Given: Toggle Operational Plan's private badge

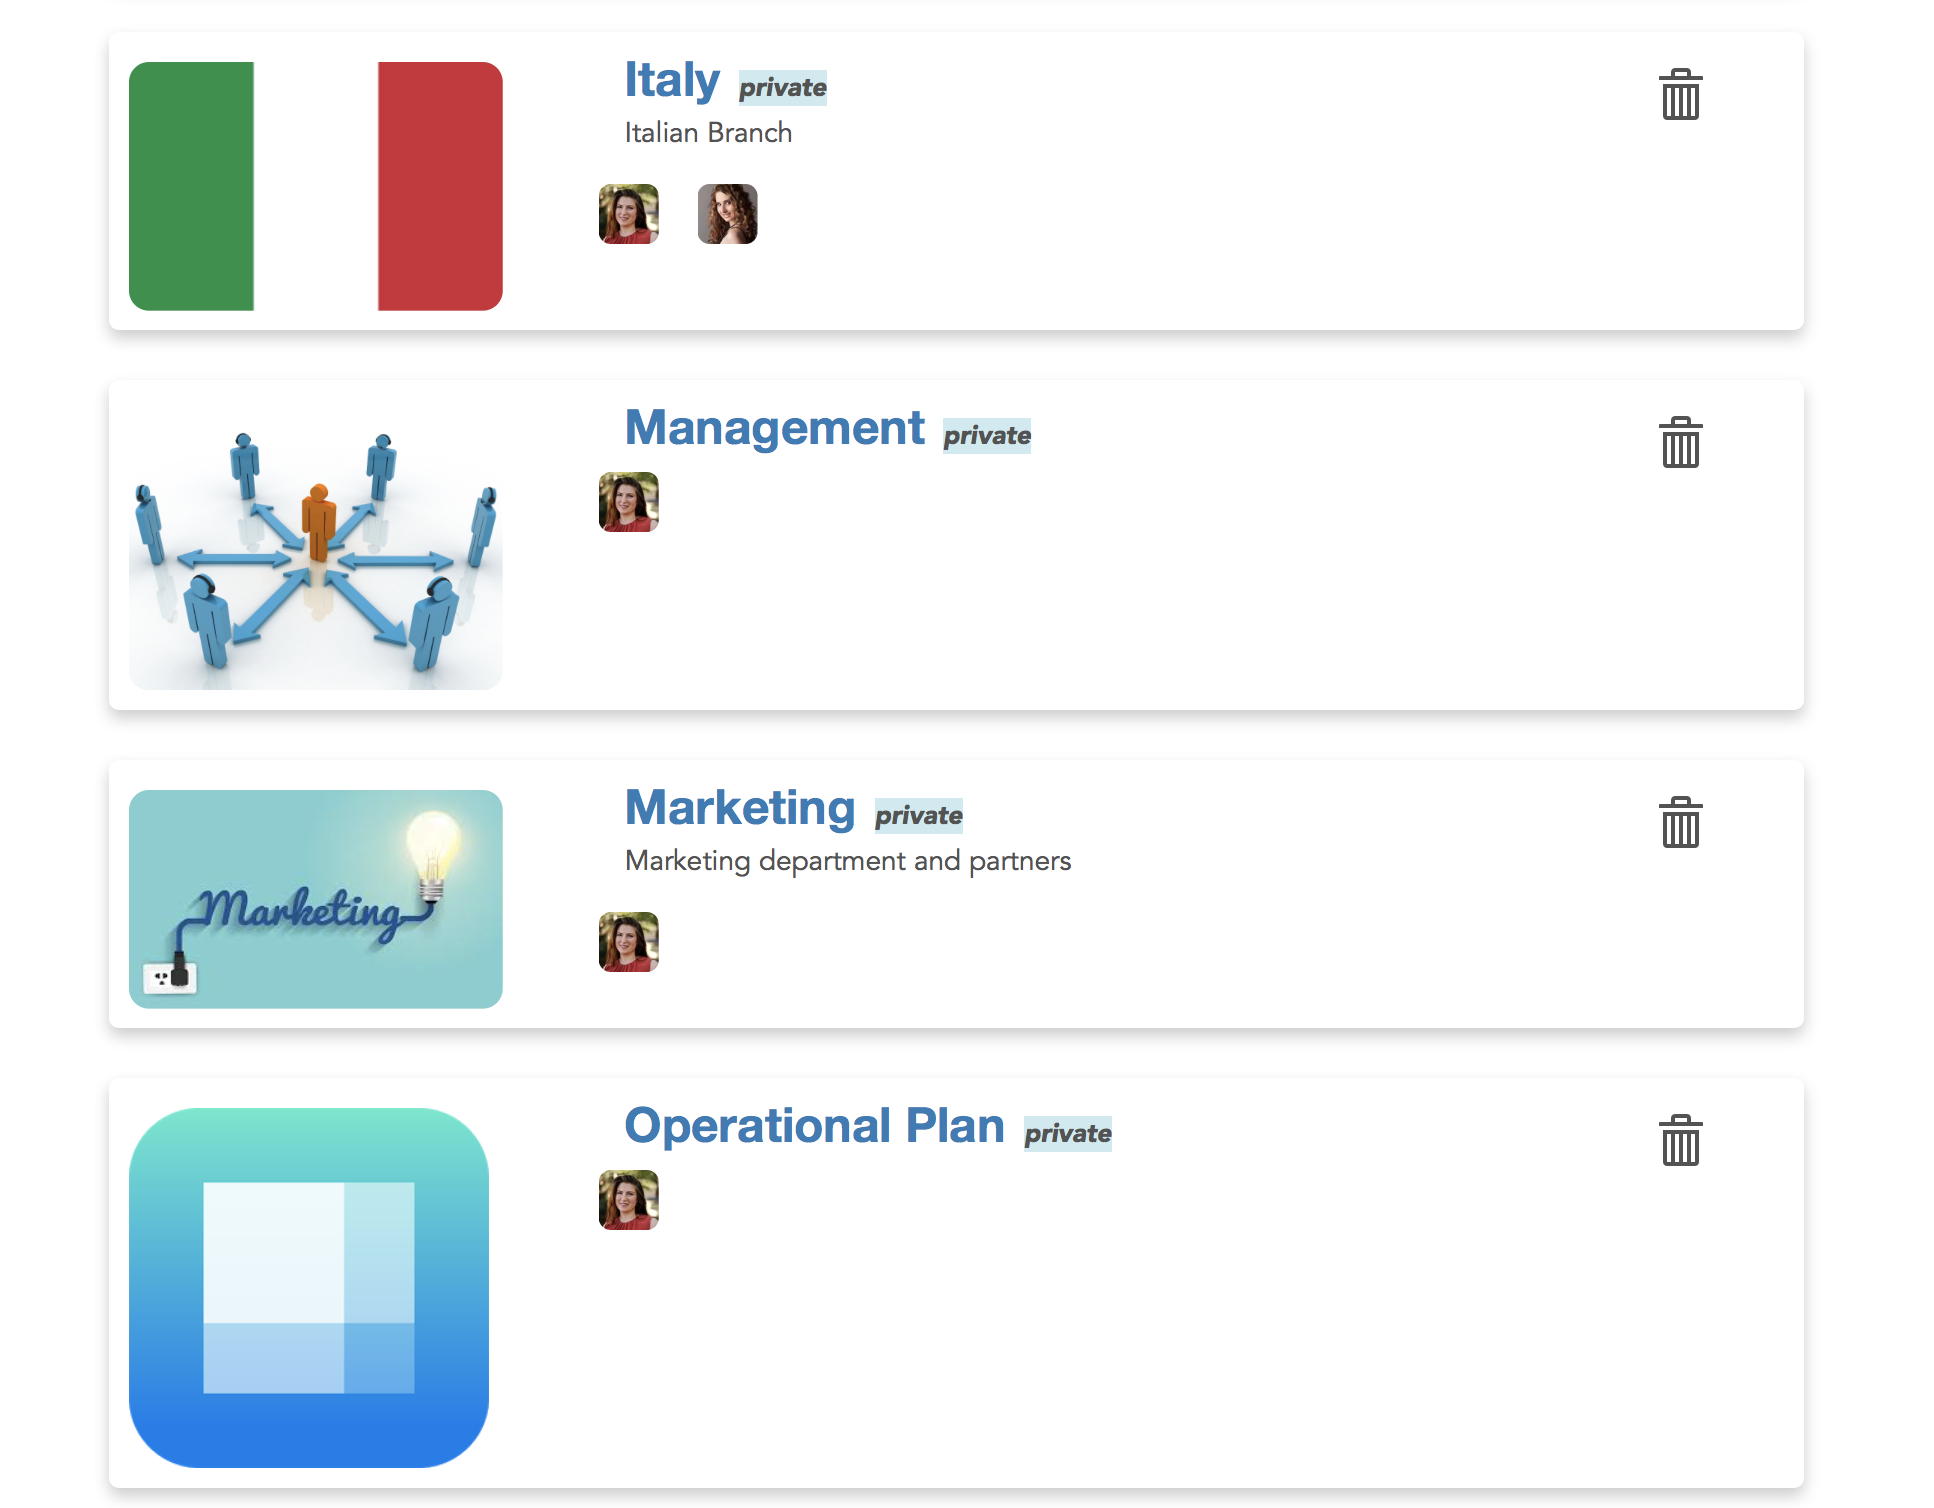Looking at the screenshot, I should (1068, 1133).
